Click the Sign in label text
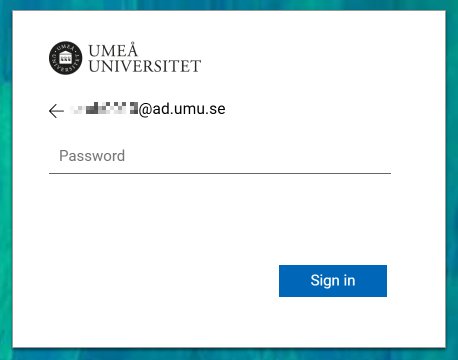Screen dimensions: 458x360 333,281
